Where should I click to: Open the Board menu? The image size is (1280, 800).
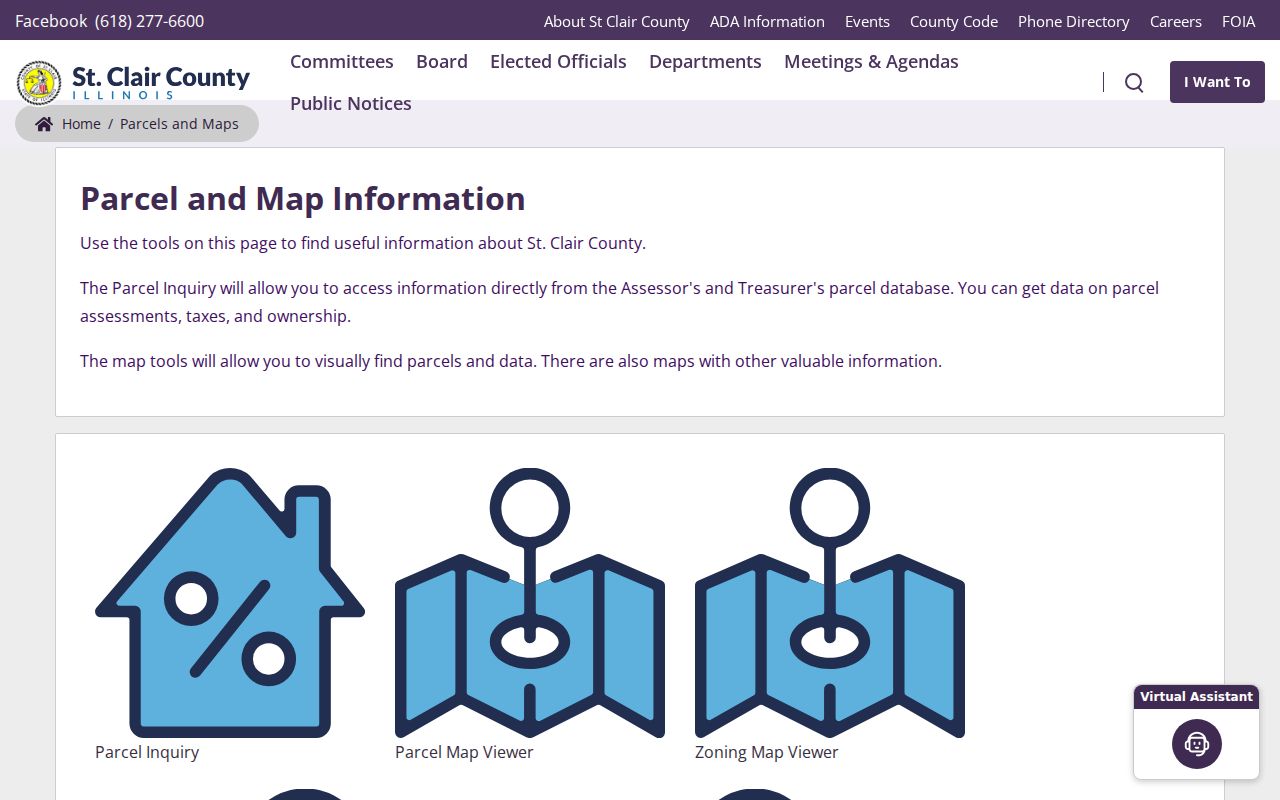(442, 61)
